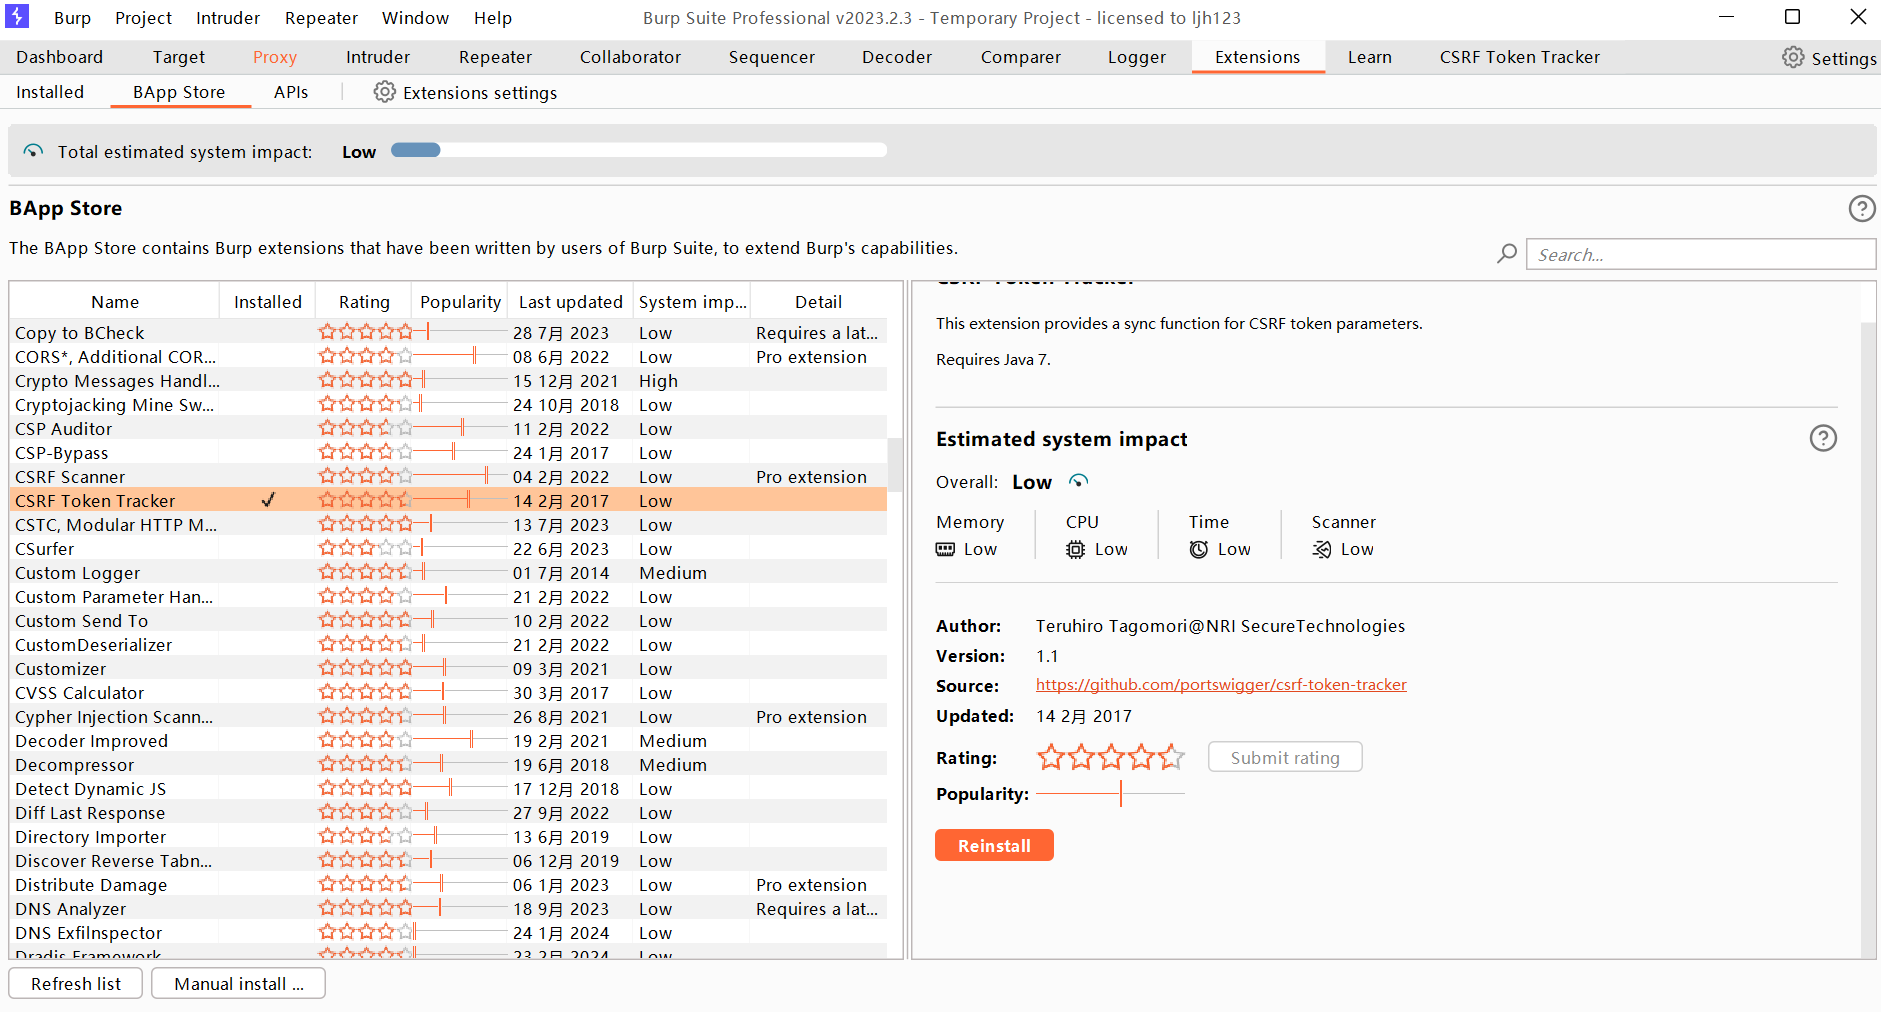
Task: Click the system impact gauge icon in banner
Action: (33, 151)
